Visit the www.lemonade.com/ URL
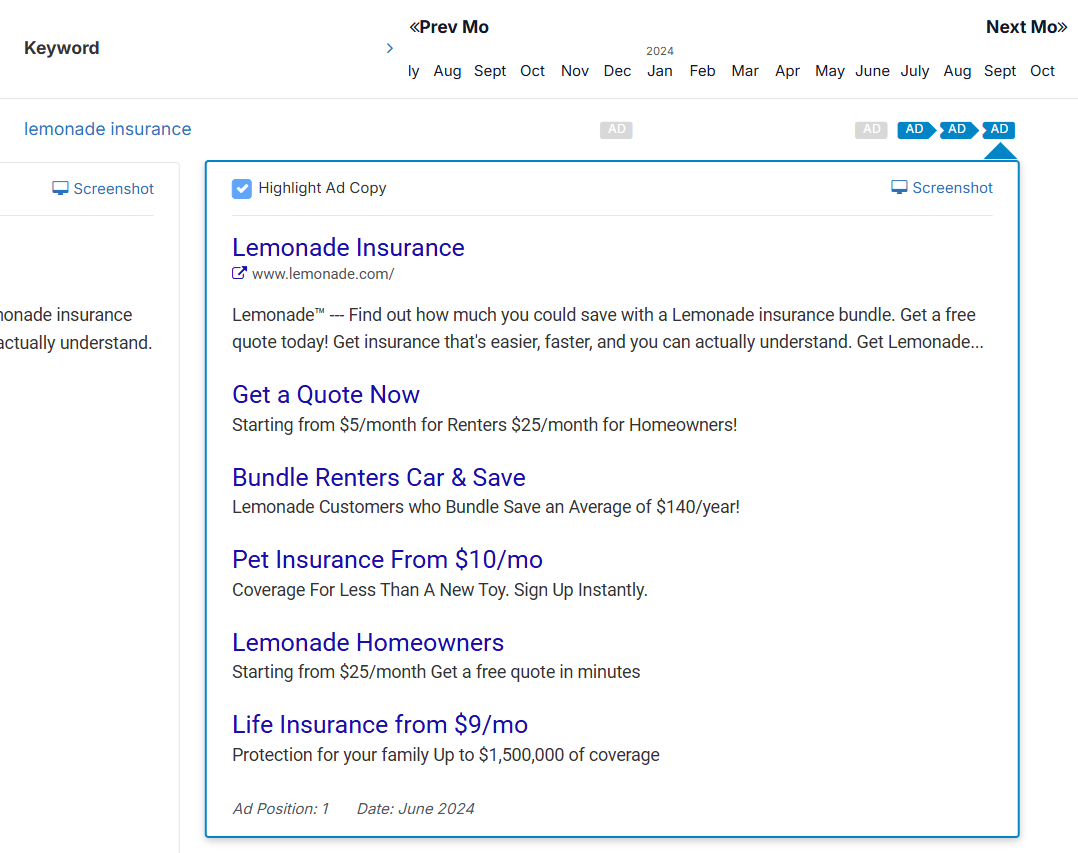Screen dimensions: 1078x853 tap(322, 274)
